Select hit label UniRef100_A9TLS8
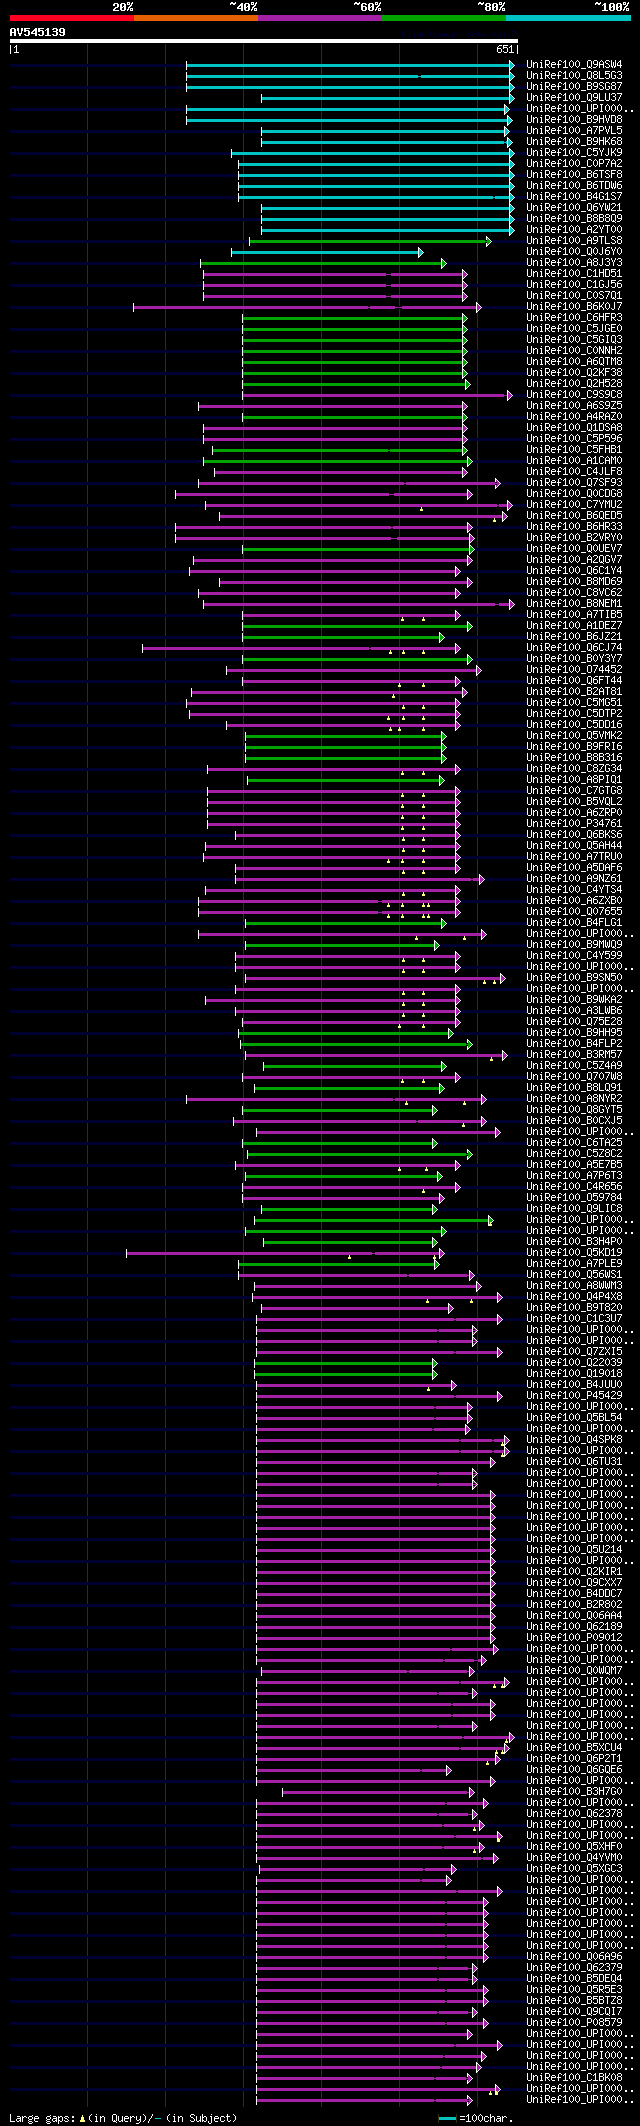The height and width of the screenshot is (2126, 640). (x=574, y=240)
